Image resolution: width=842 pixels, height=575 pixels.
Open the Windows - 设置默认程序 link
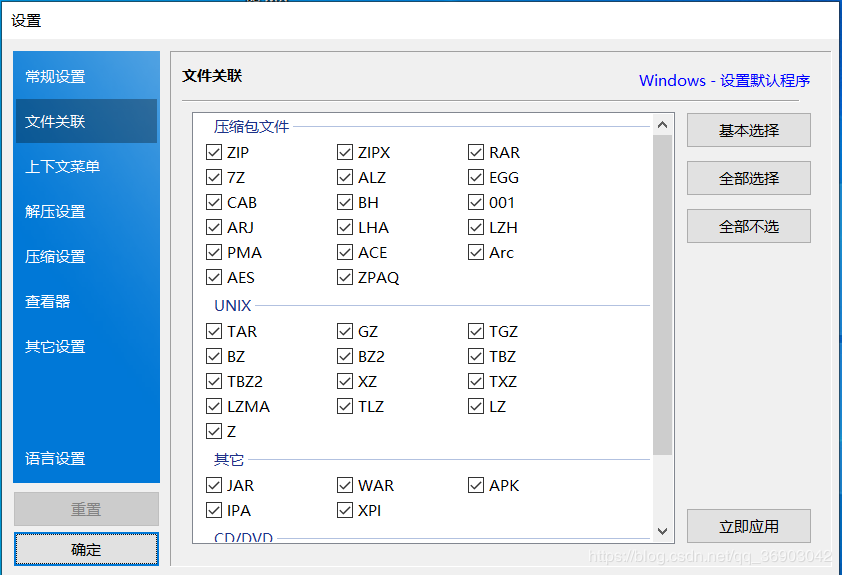tap(724, 81)
